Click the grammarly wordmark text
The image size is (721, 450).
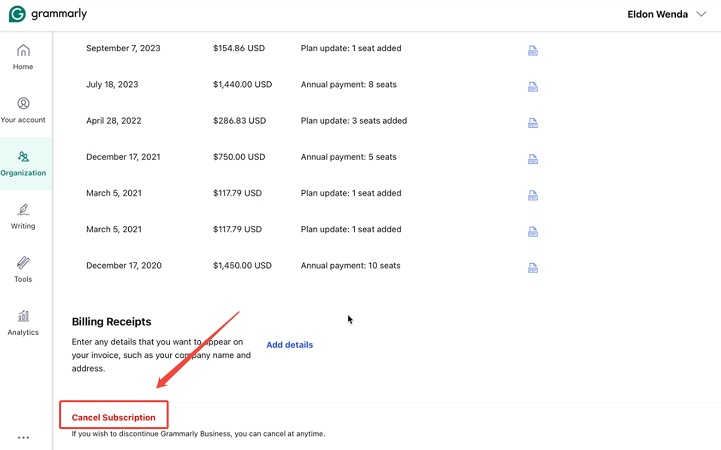pyautogui.click(x=59, y=14)
